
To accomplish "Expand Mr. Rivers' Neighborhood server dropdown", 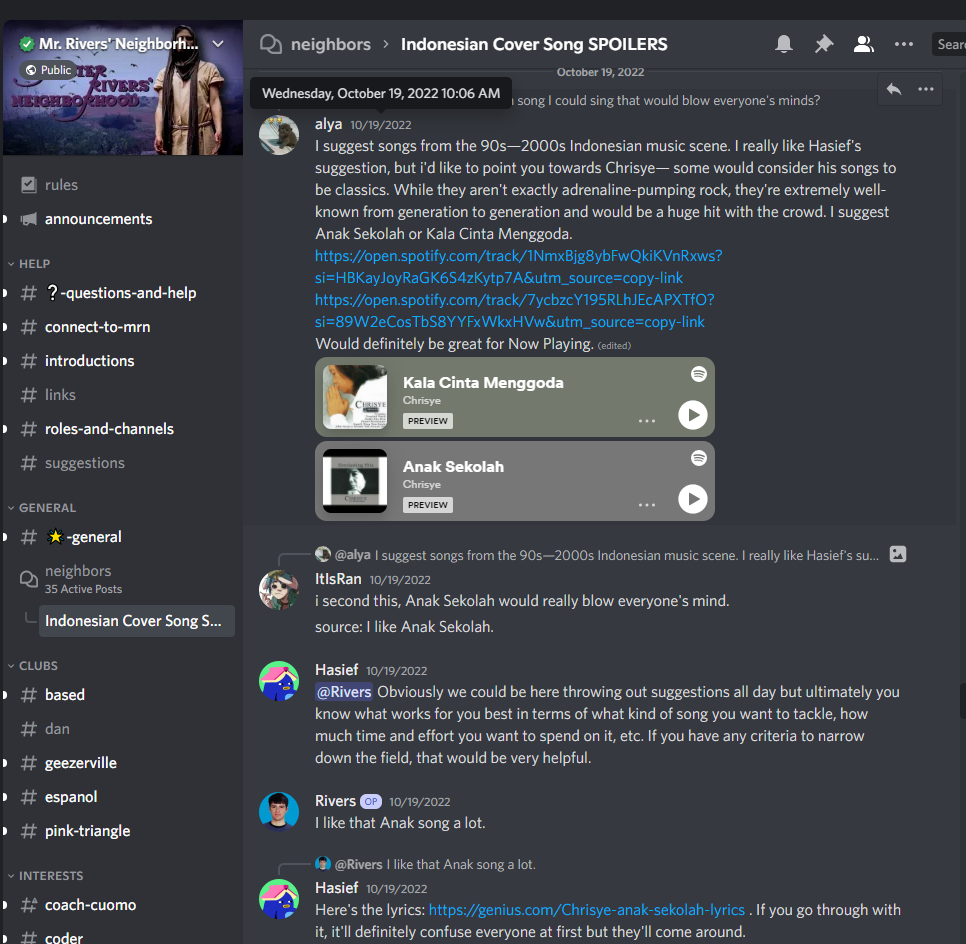I will (218, 44).
